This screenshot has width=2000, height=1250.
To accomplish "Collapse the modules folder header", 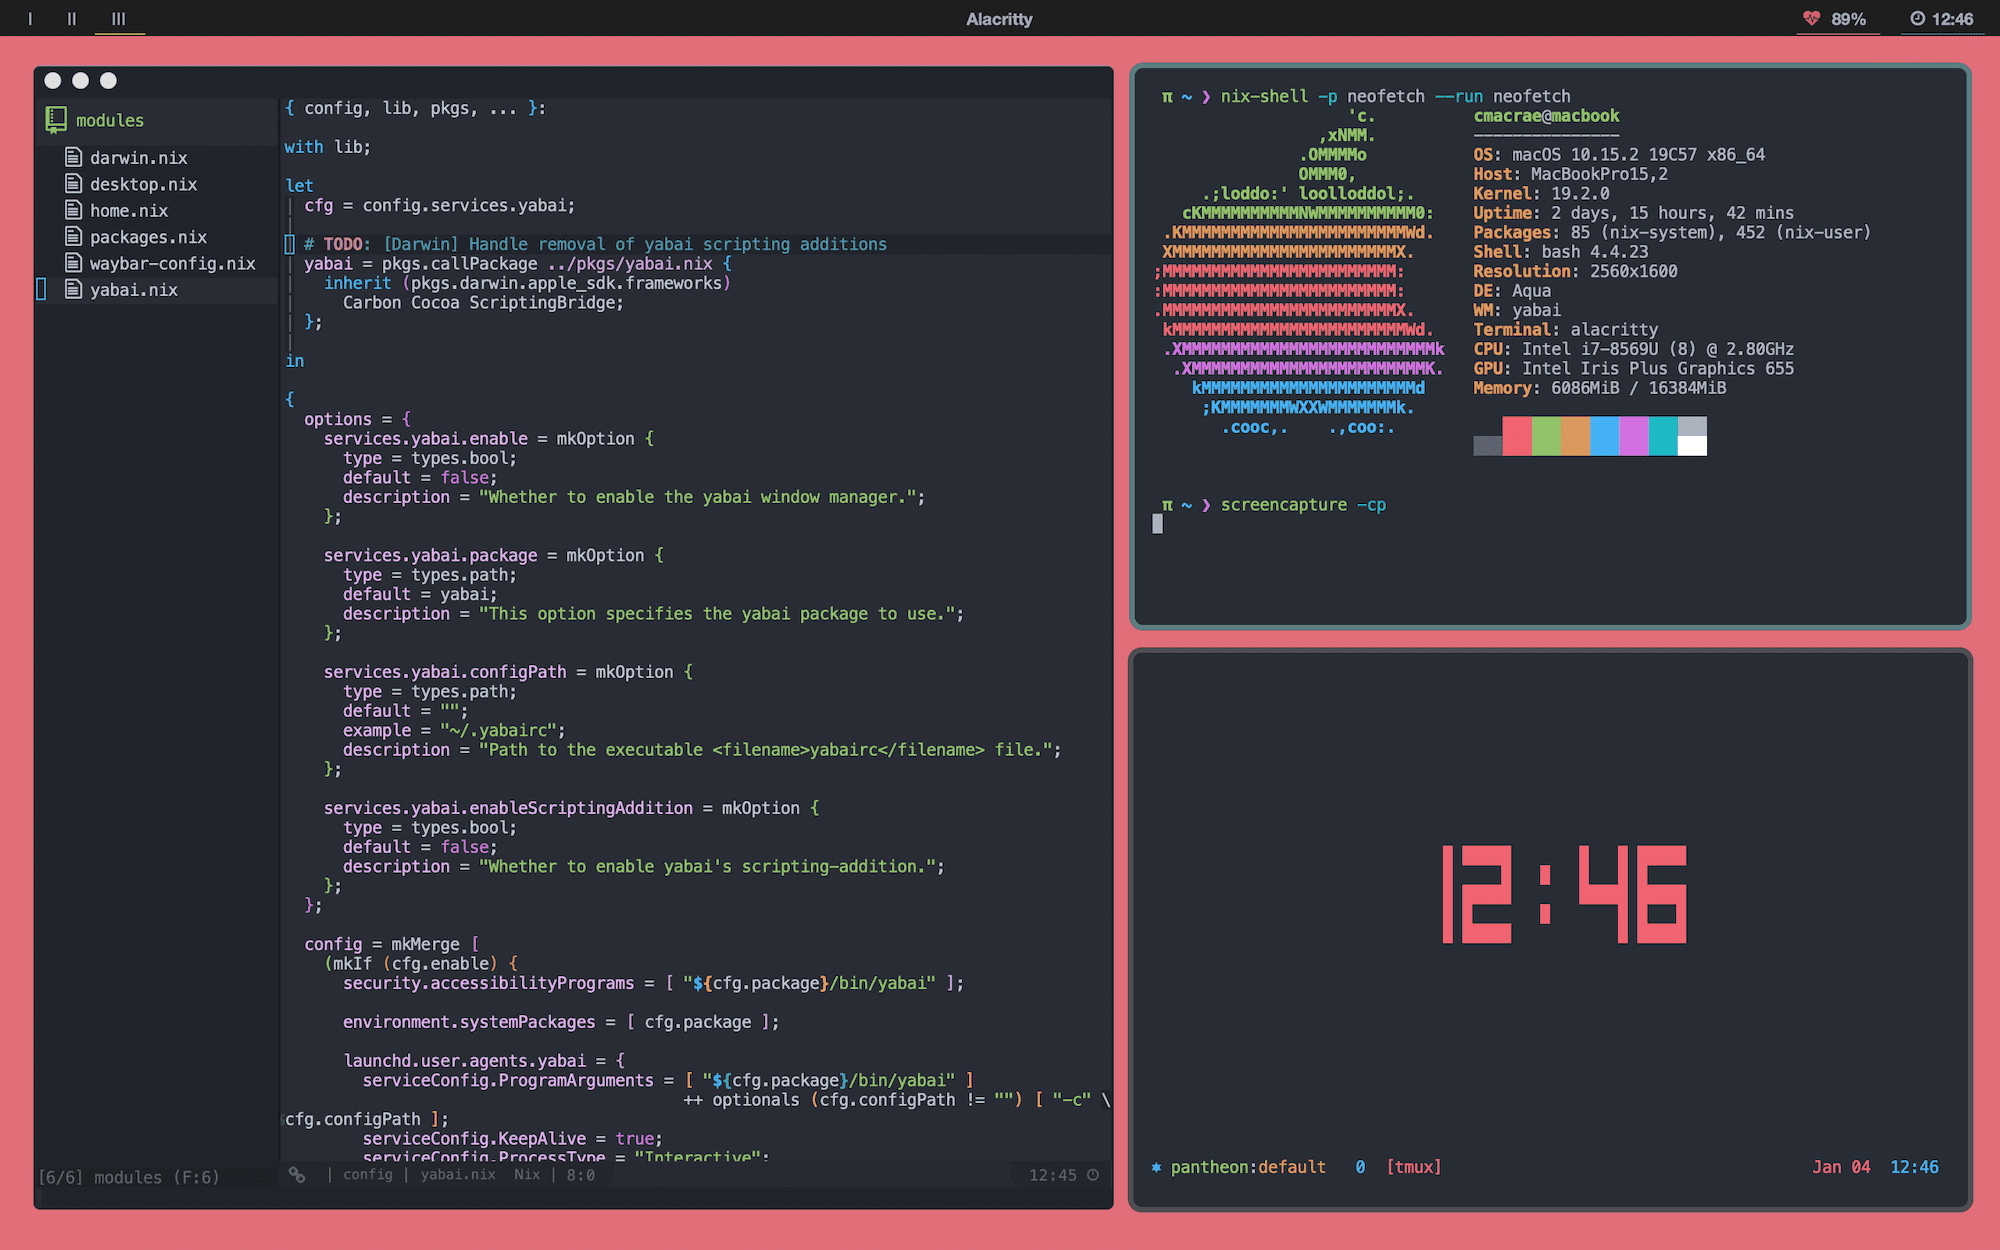I will 110,120.
